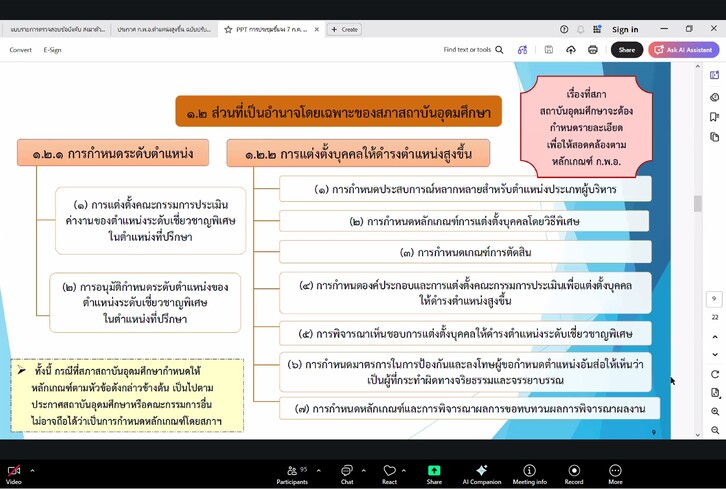Go to previous page with up chevron
Viewport: 726px width, 489px height.
pos(715,337)
